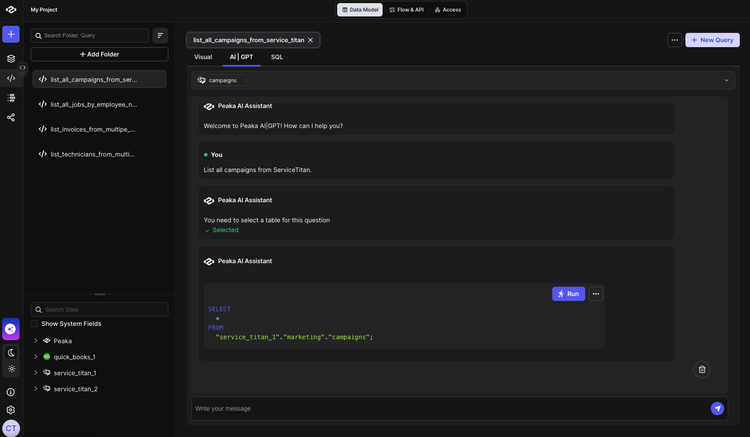Screen dimensions: 750x437
Task: Click the purple plus button in the sidebar
Action: 11,34
